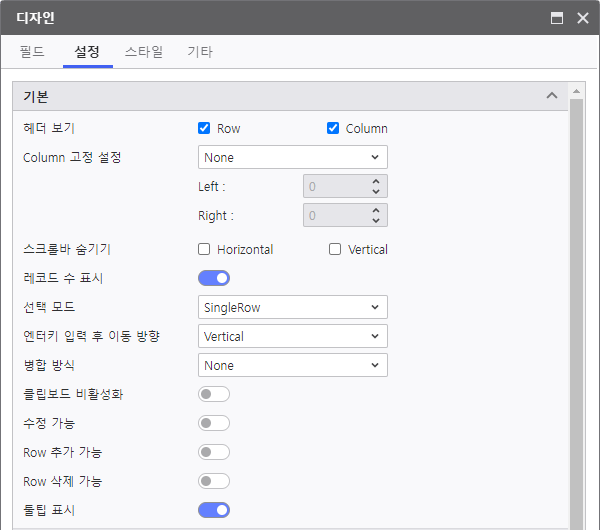Image resolution: width=600 pixels, height=530 pixels.
Task: Close the 디자인 dialog
Action: [x=583, y=18]
